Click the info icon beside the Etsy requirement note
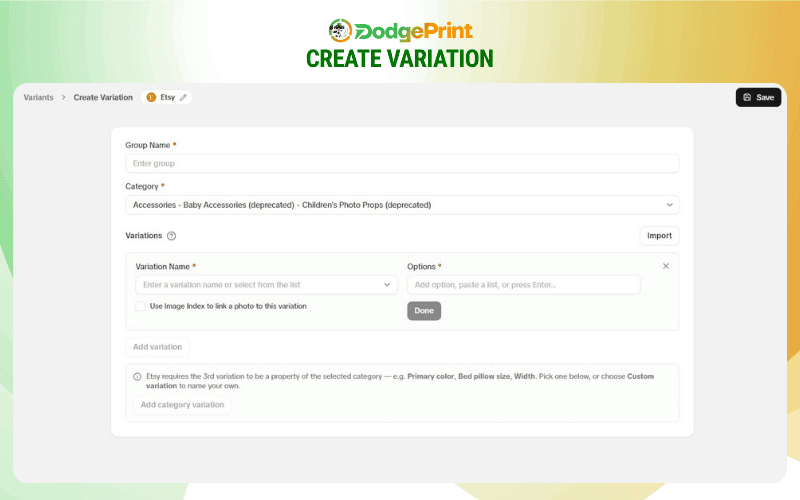The image size is (800, 500). [137, 377]
